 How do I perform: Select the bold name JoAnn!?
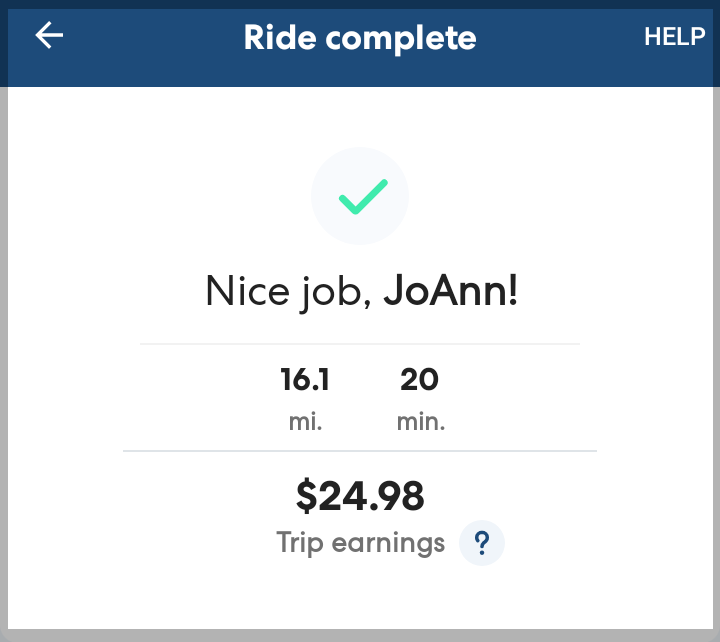tap(451, 291)
